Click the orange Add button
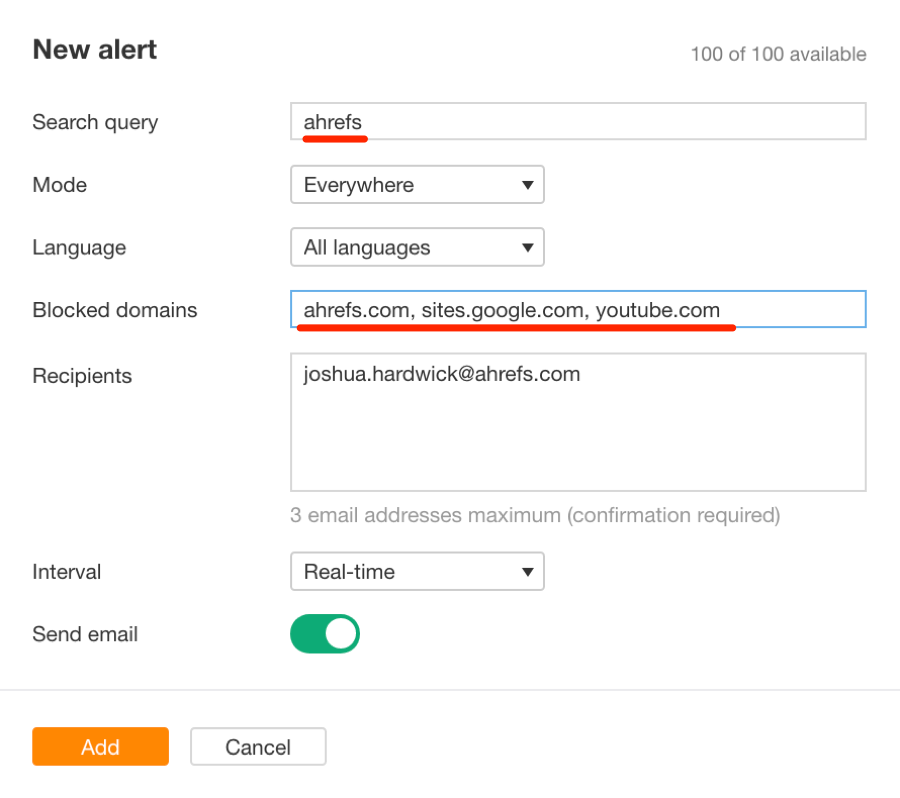The image size is (900, 798). [100, 746]
